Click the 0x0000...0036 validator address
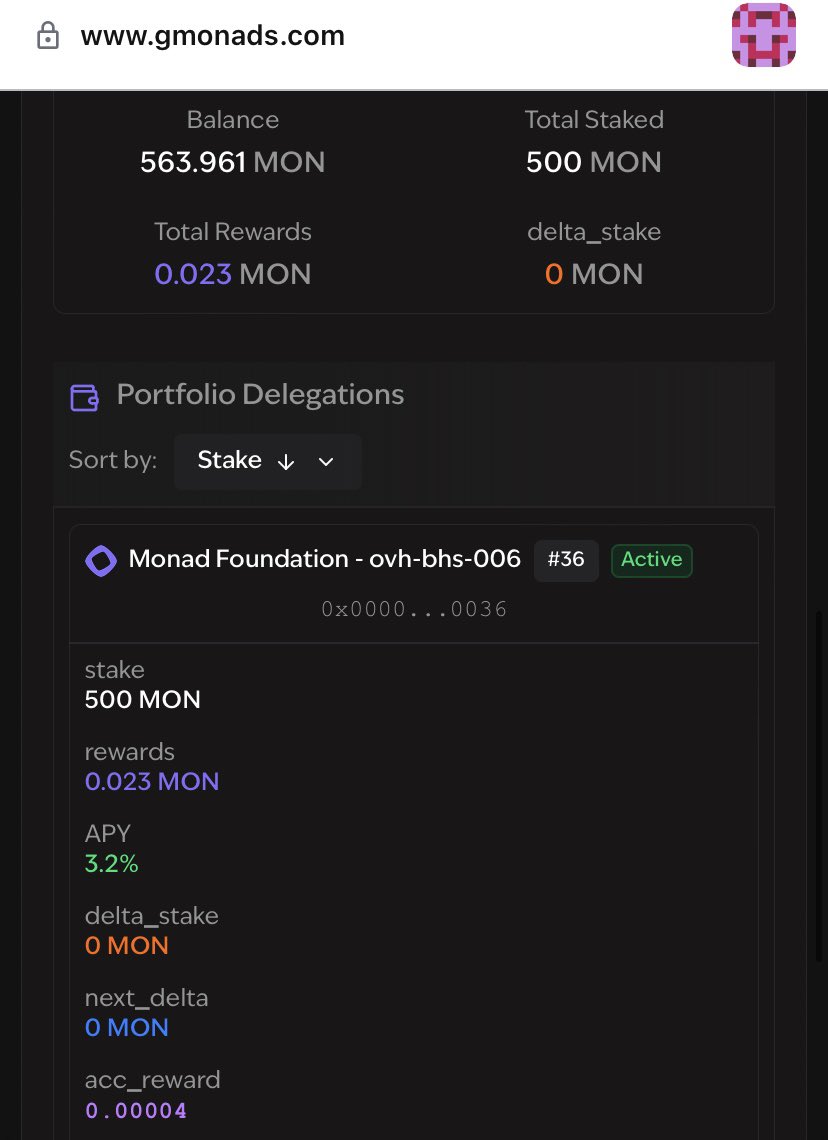The width and height of the screenshot is (828, 1140). point(414,609)
